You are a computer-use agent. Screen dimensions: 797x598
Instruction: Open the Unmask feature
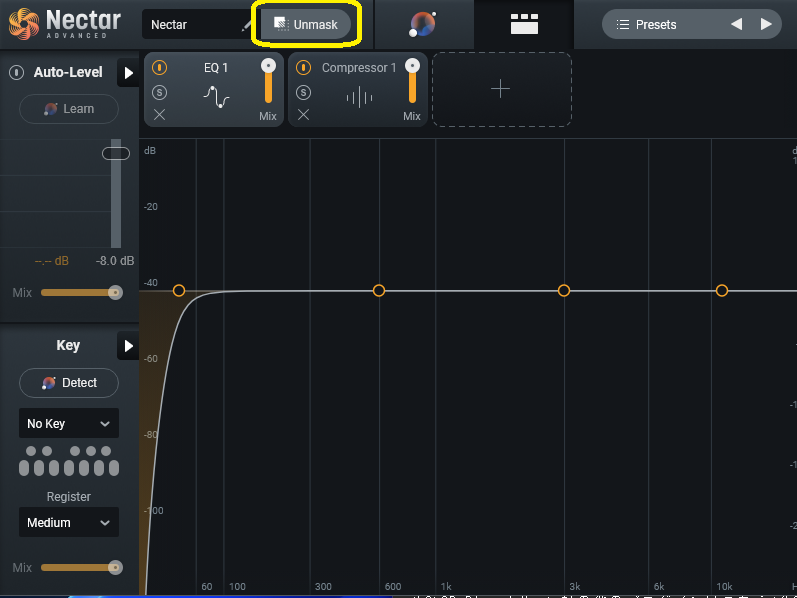coord(306,24)
